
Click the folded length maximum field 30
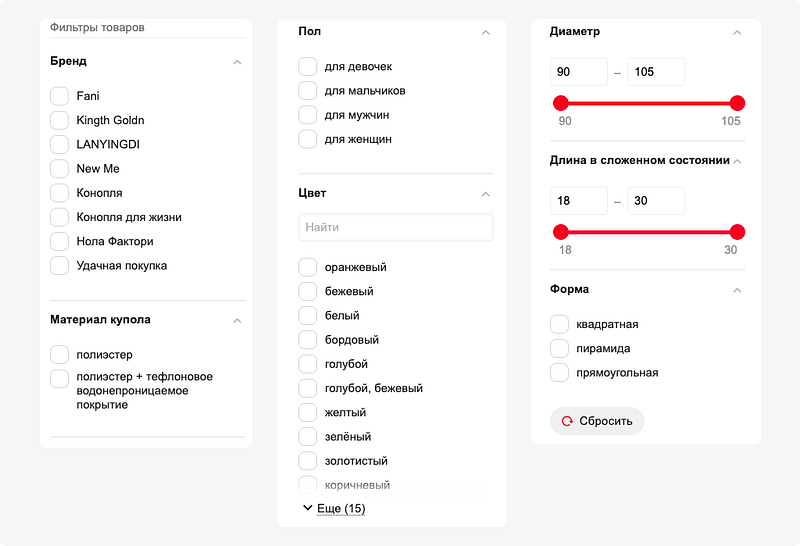tap(656, 201)
